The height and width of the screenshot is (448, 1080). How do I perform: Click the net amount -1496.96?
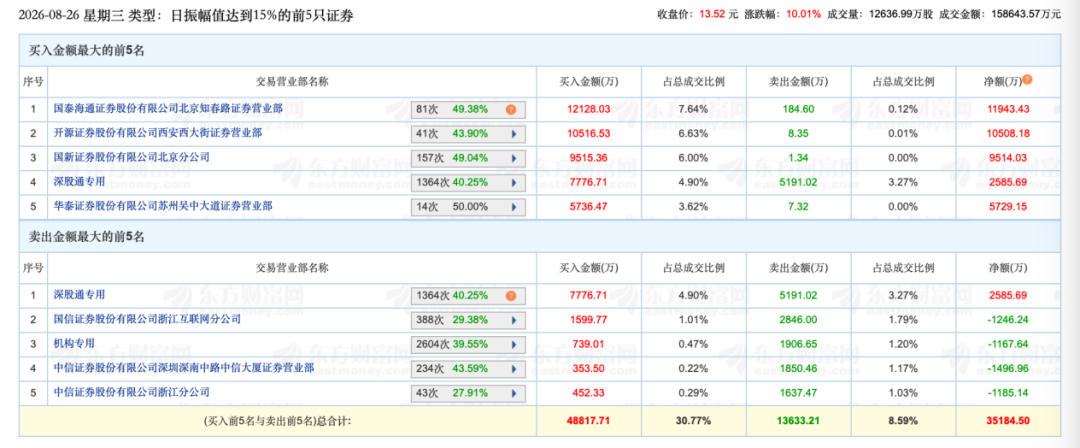[x=1008, y=369]
